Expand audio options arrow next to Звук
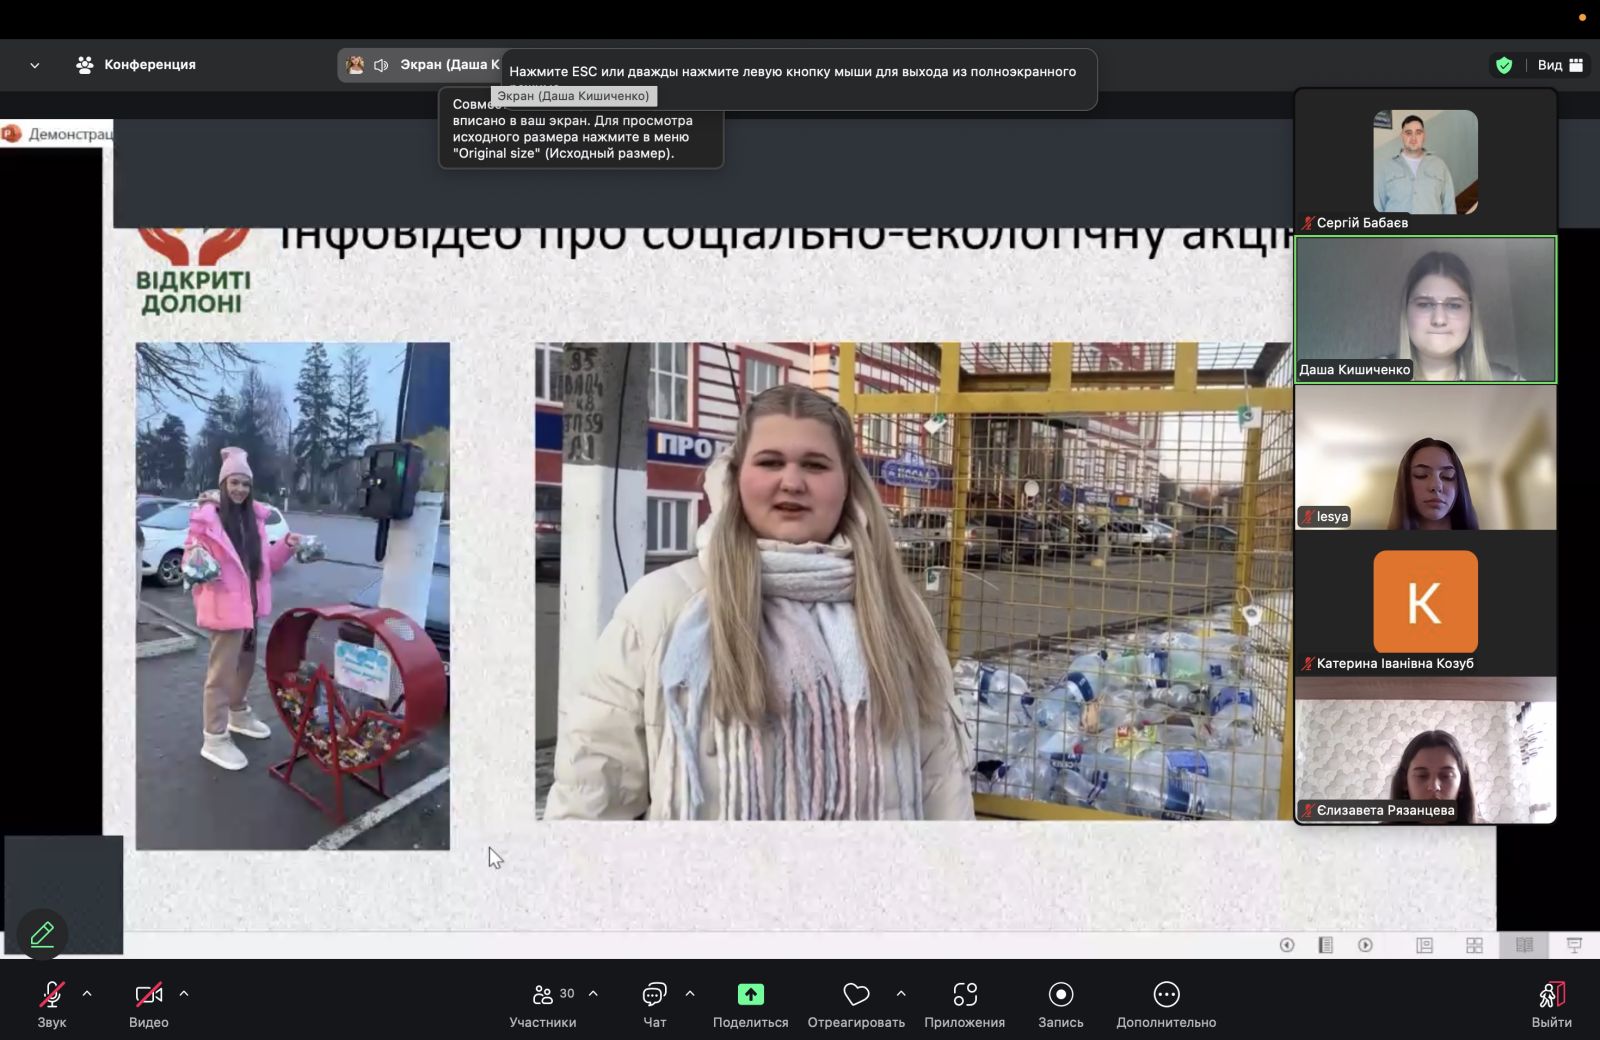The width and height of the screenshot is (1600, 1040). [87, 994]
